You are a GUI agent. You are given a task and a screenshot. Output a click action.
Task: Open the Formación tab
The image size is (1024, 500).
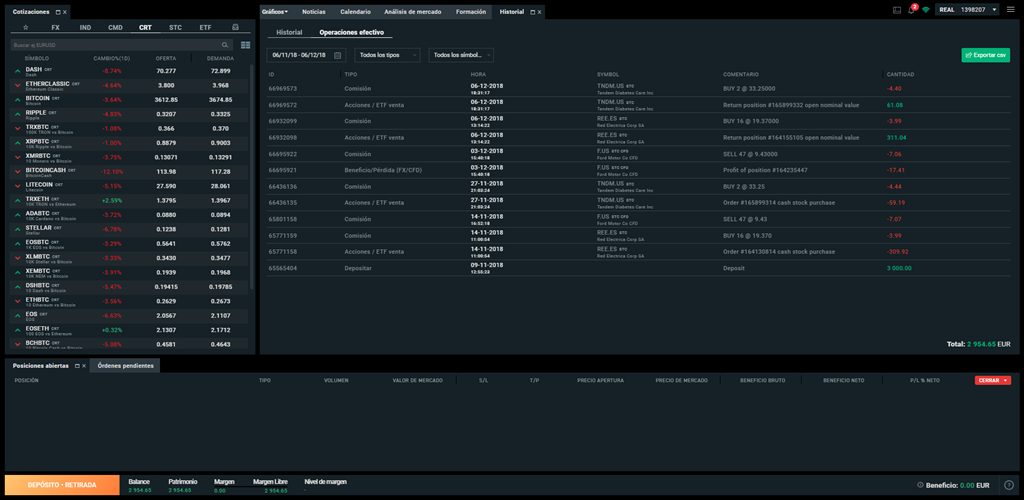(x=470, y=12)
